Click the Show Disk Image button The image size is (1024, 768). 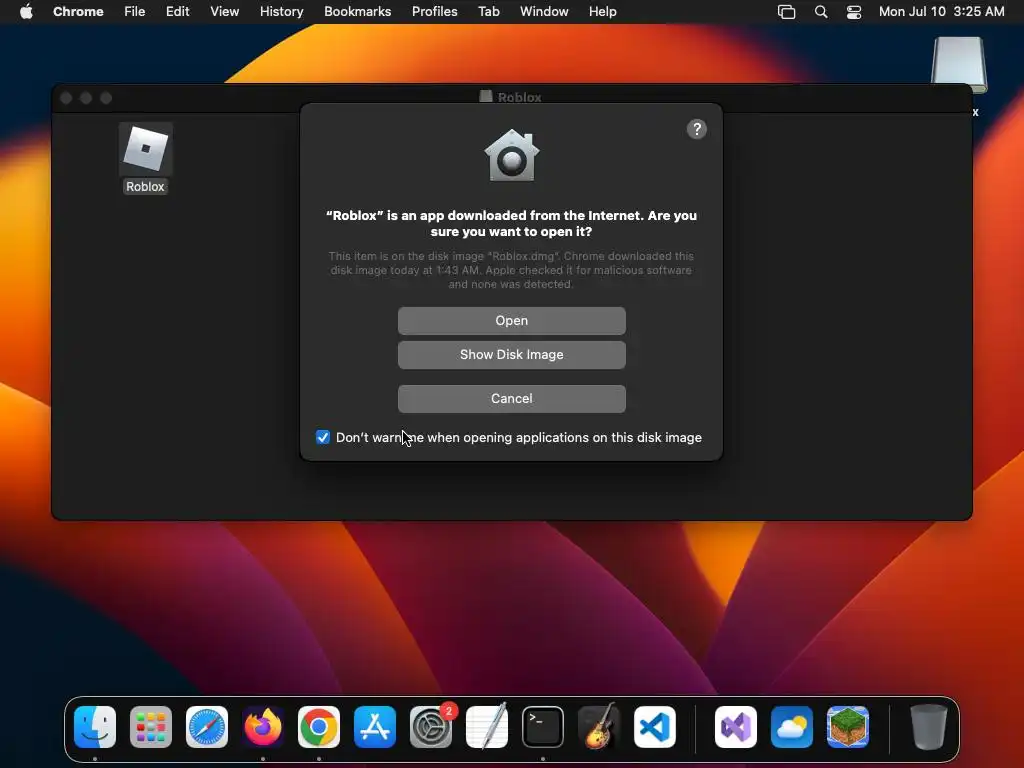(x=511, y=355)
